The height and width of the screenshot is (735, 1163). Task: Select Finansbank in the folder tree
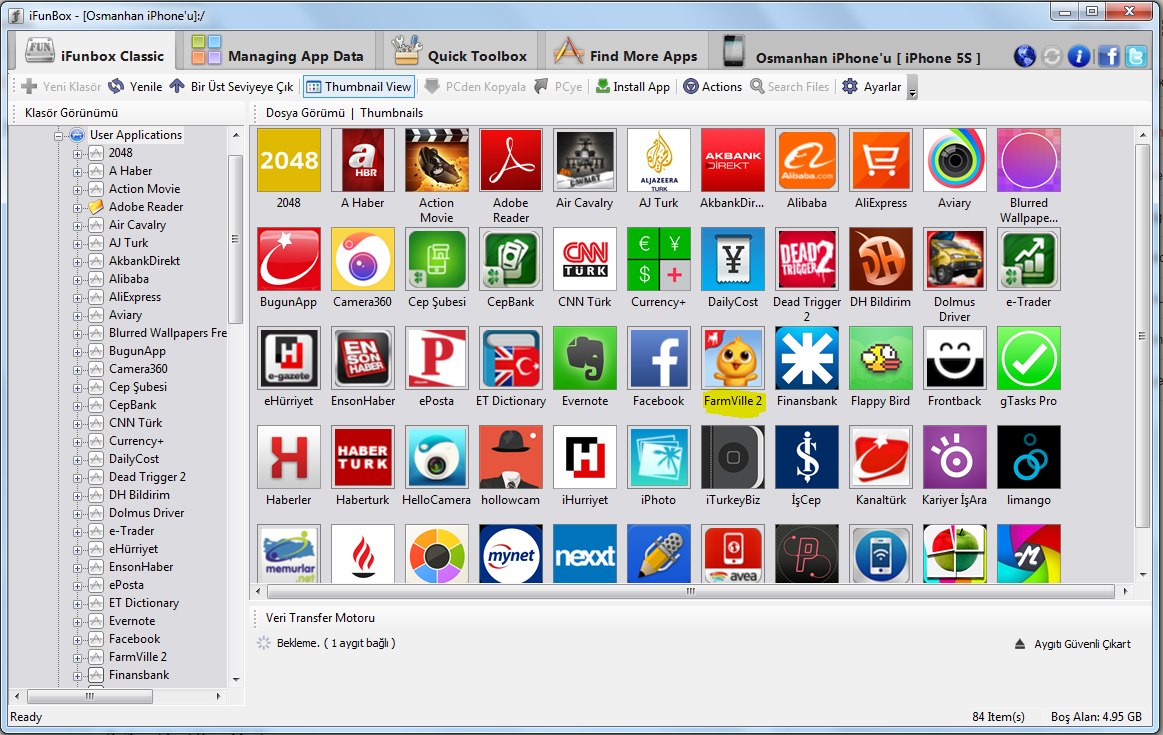tap(139, 675)
